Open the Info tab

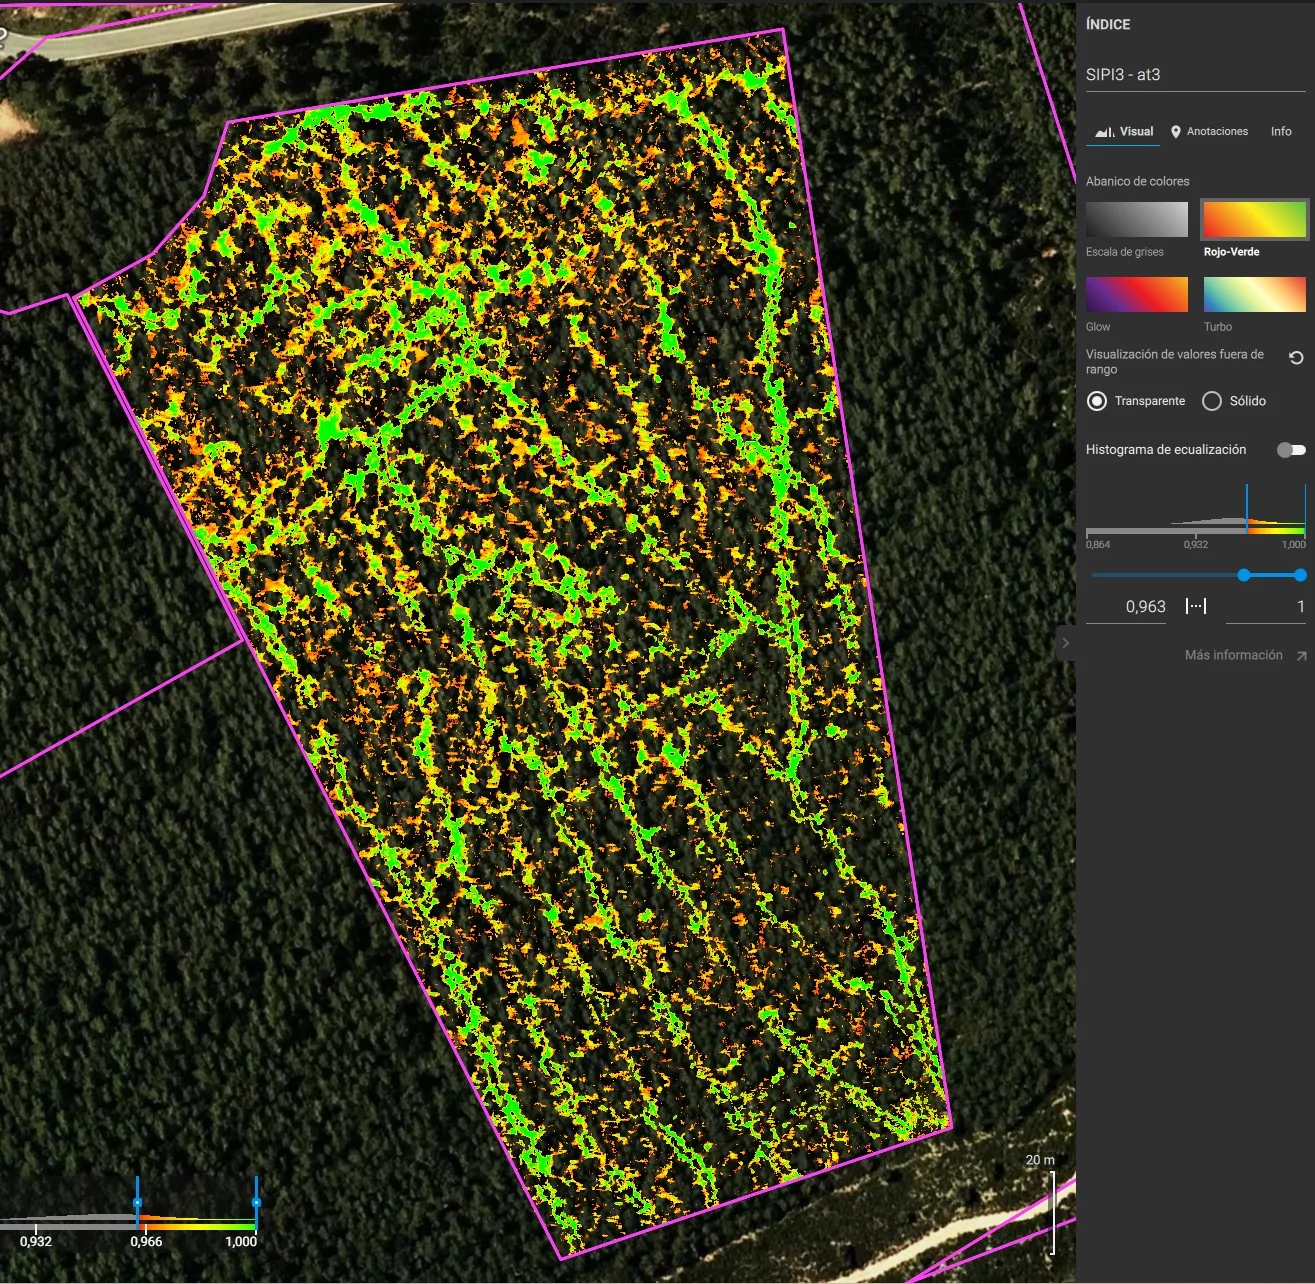(x=1281, y=132)
